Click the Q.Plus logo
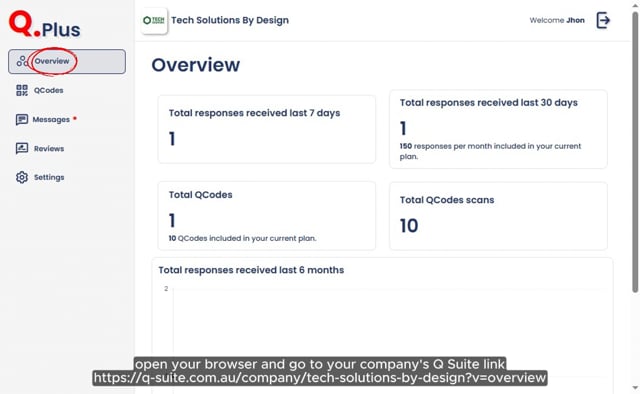Viewport: 640px width, 394px height. [45, 24]
